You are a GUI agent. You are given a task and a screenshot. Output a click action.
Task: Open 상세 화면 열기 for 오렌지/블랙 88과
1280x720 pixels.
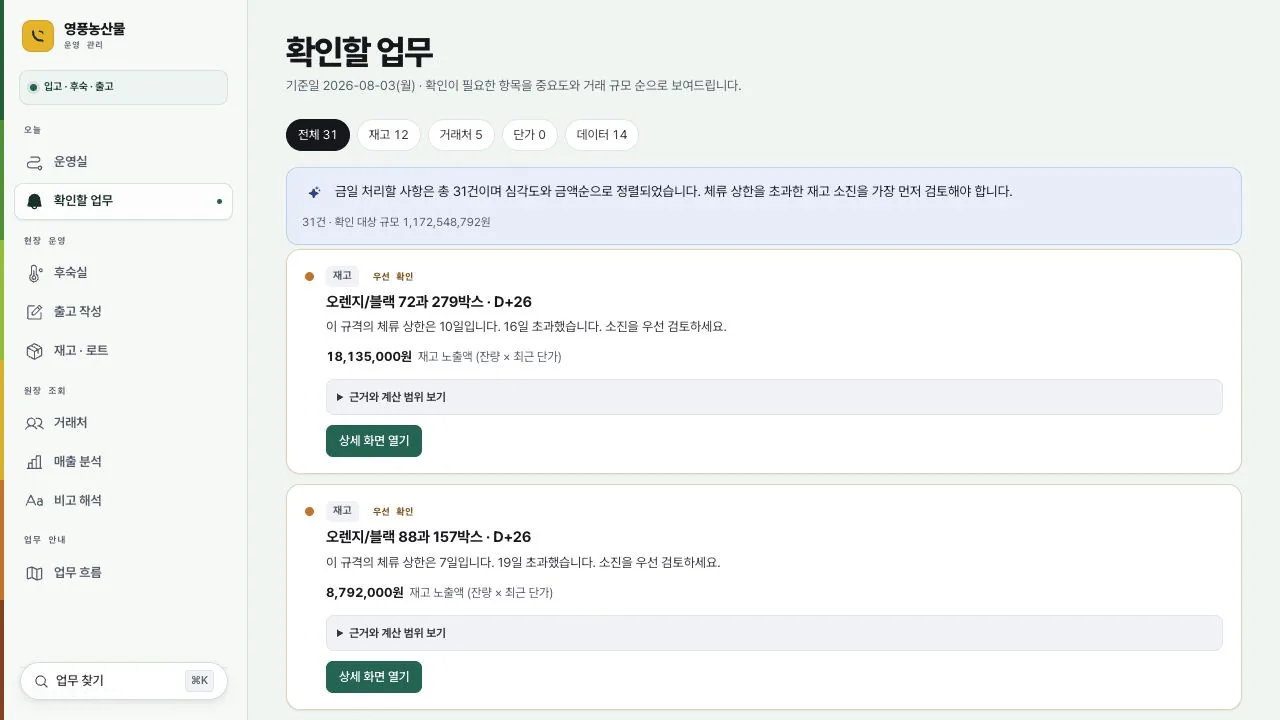374,677
